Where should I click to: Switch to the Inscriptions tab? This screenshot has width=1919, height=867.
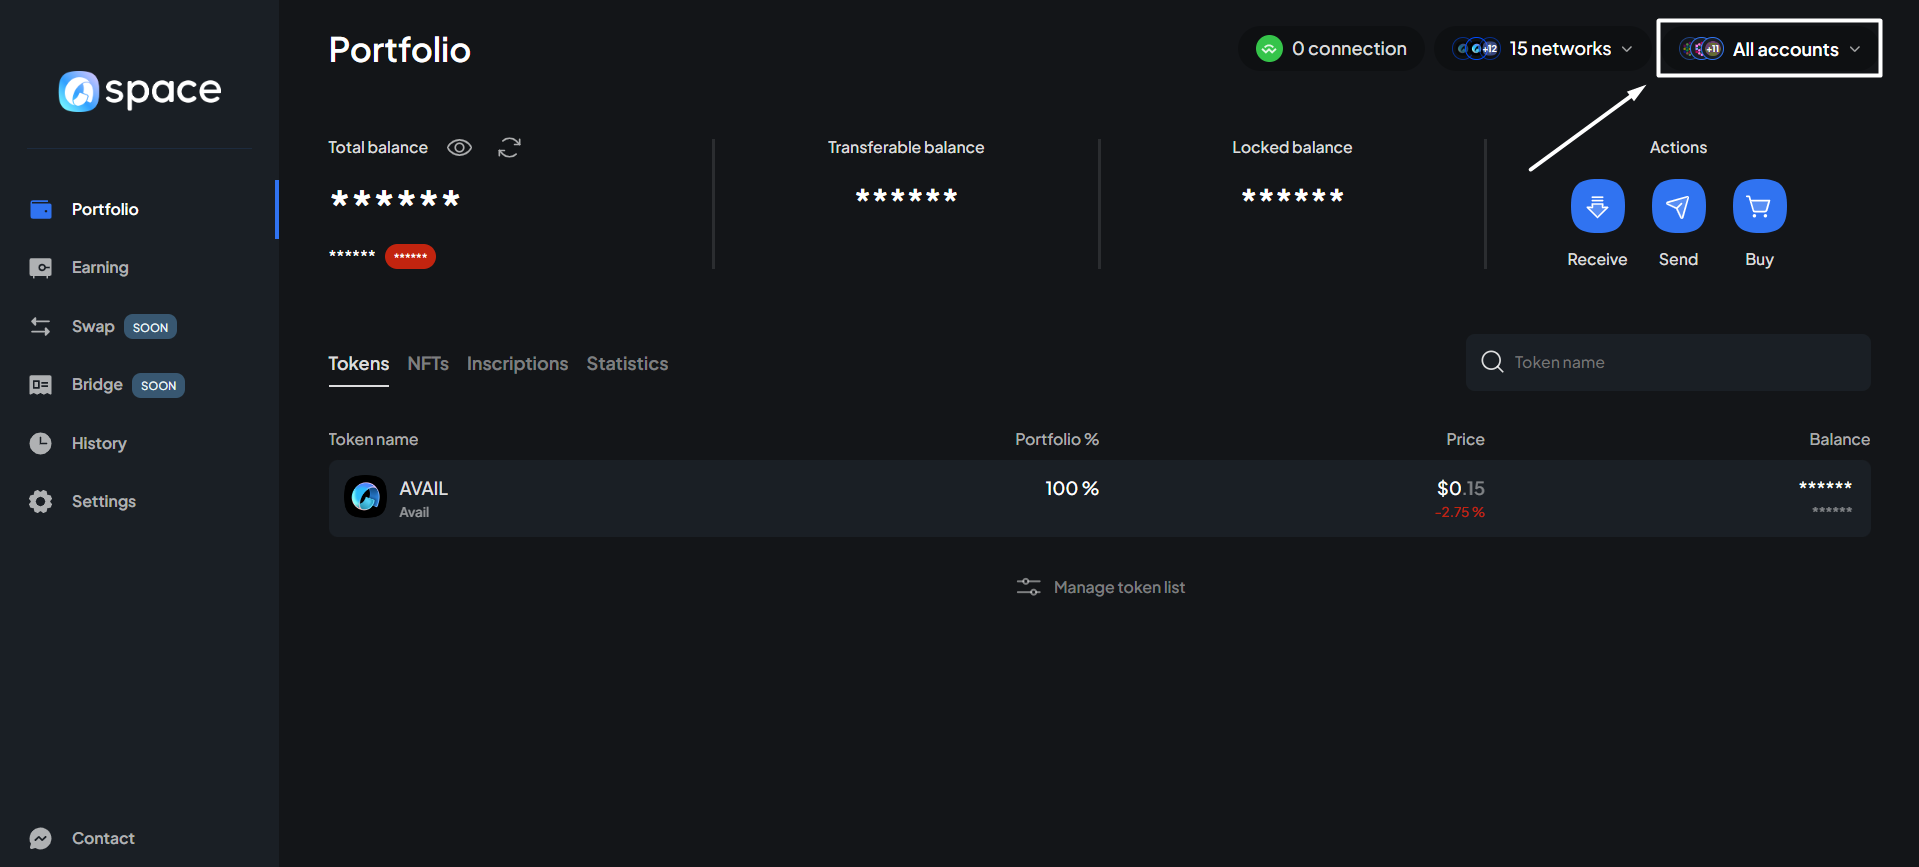(517, 364)
